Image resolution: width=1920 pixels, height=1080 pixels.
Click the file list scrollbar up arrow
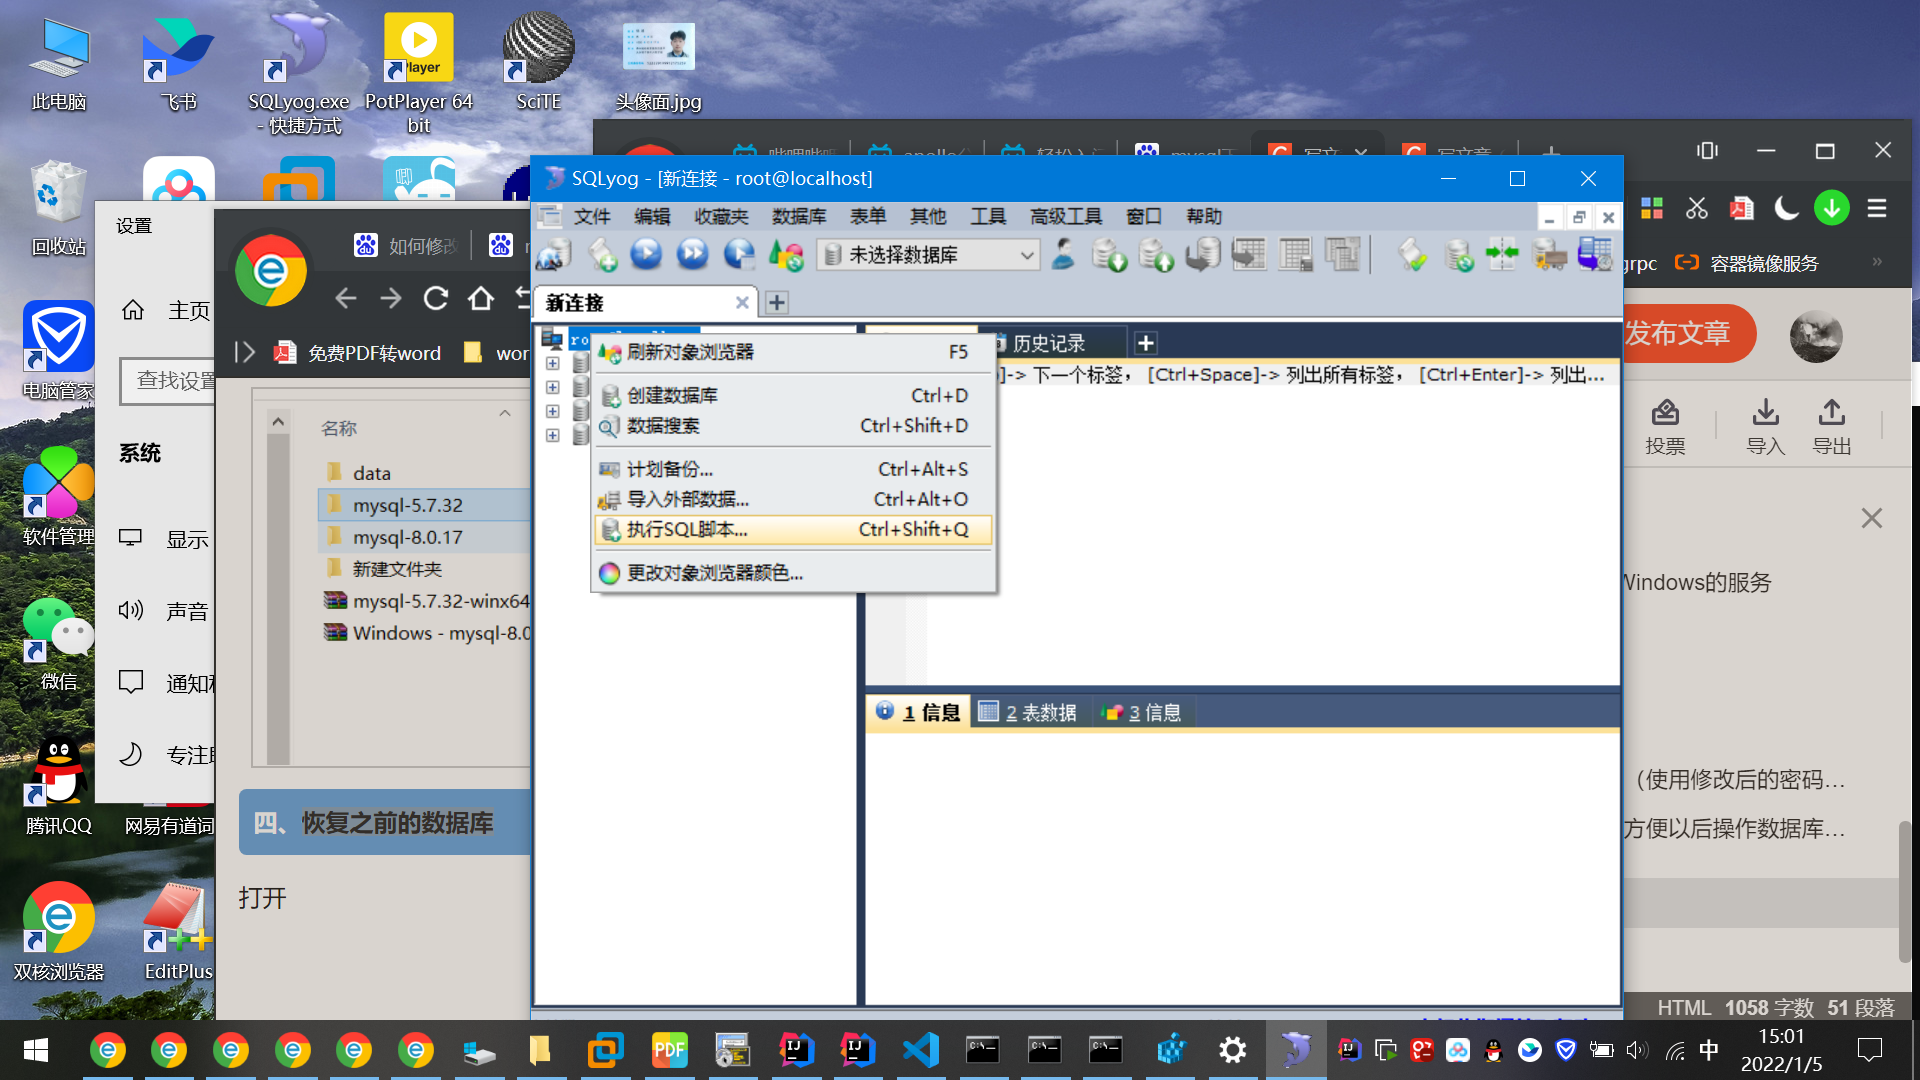click(x=278, y=422)
